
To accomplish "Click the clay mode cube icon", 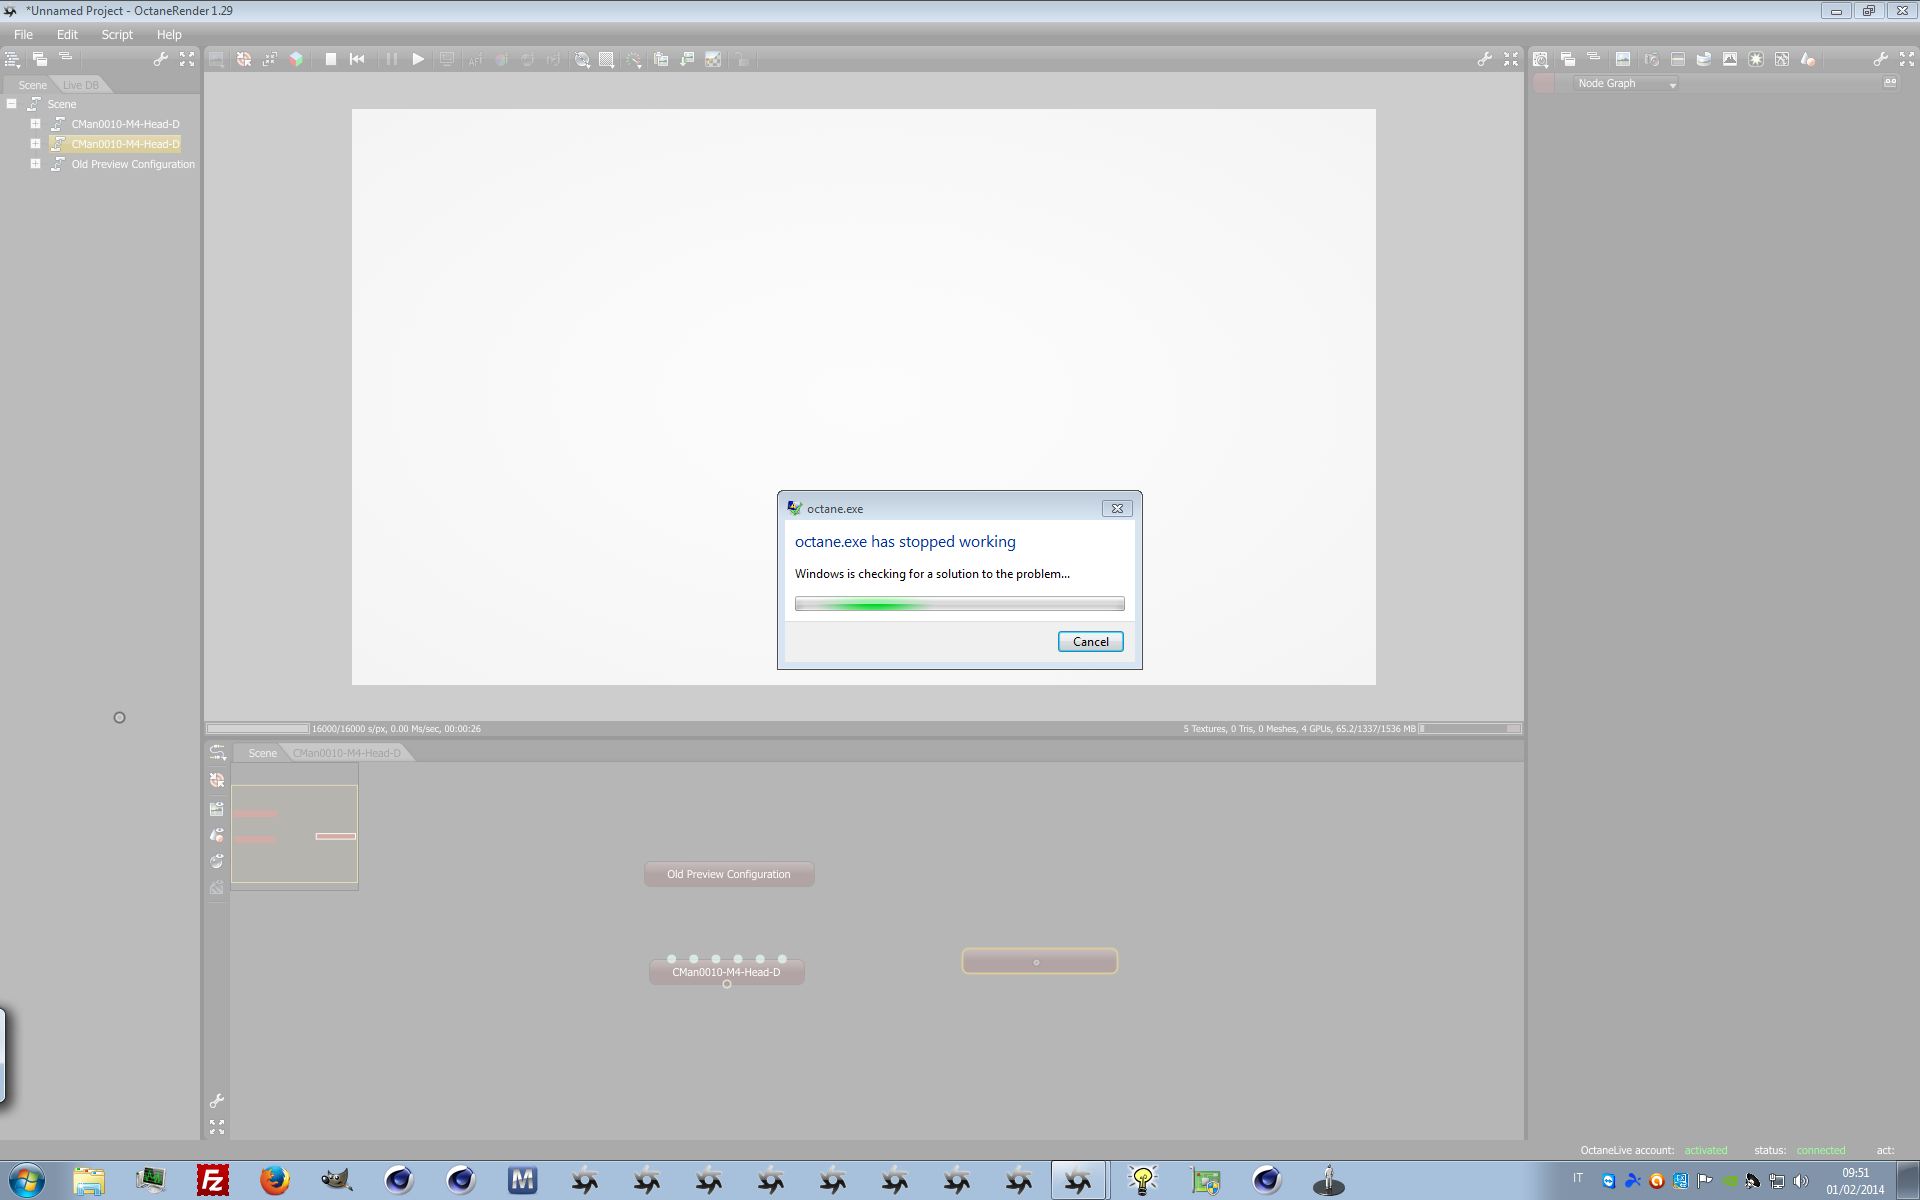I will [296, 60].
